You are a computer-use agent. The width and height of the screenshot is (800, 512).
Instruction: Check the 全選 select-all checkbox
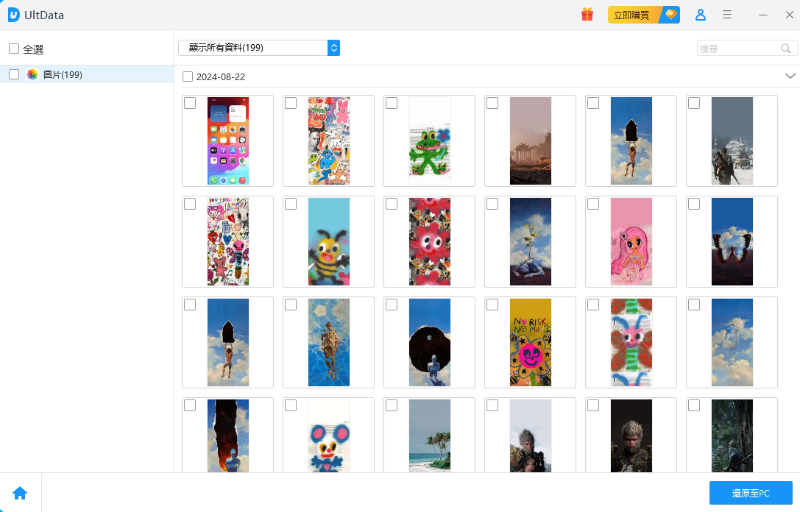pyautogui.click(x=14, y=48)
